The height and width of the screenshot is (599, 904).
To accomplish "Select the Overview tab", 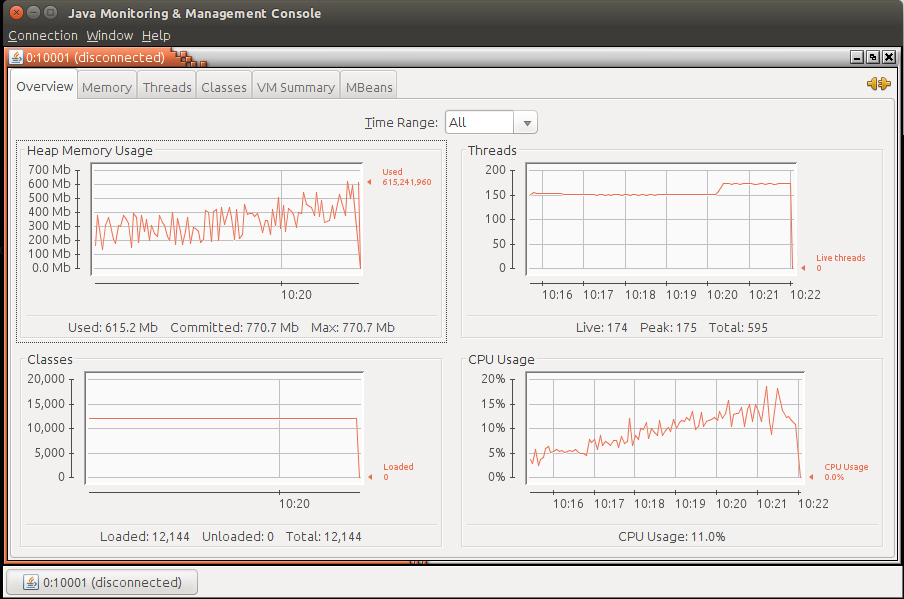I will (x=44, y=86).
